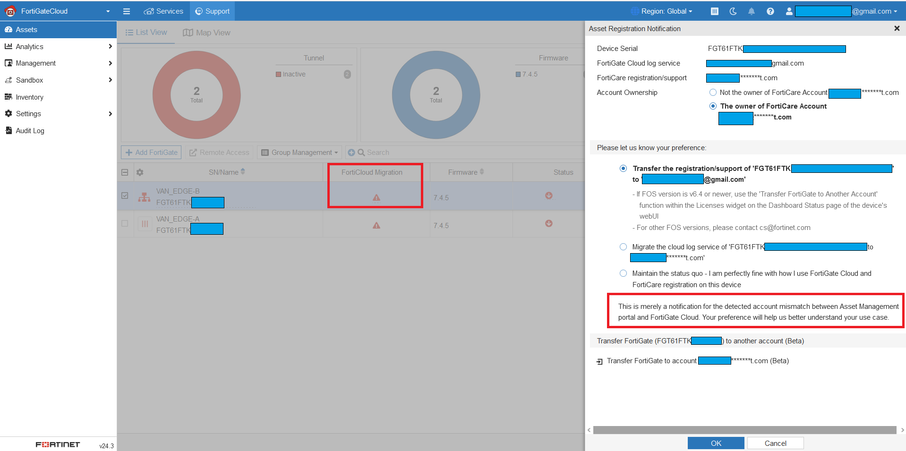The width and height of the screenshot is (906, 451).
Task: Click the top bar icon left of the moon
Action: pos(714,11)
